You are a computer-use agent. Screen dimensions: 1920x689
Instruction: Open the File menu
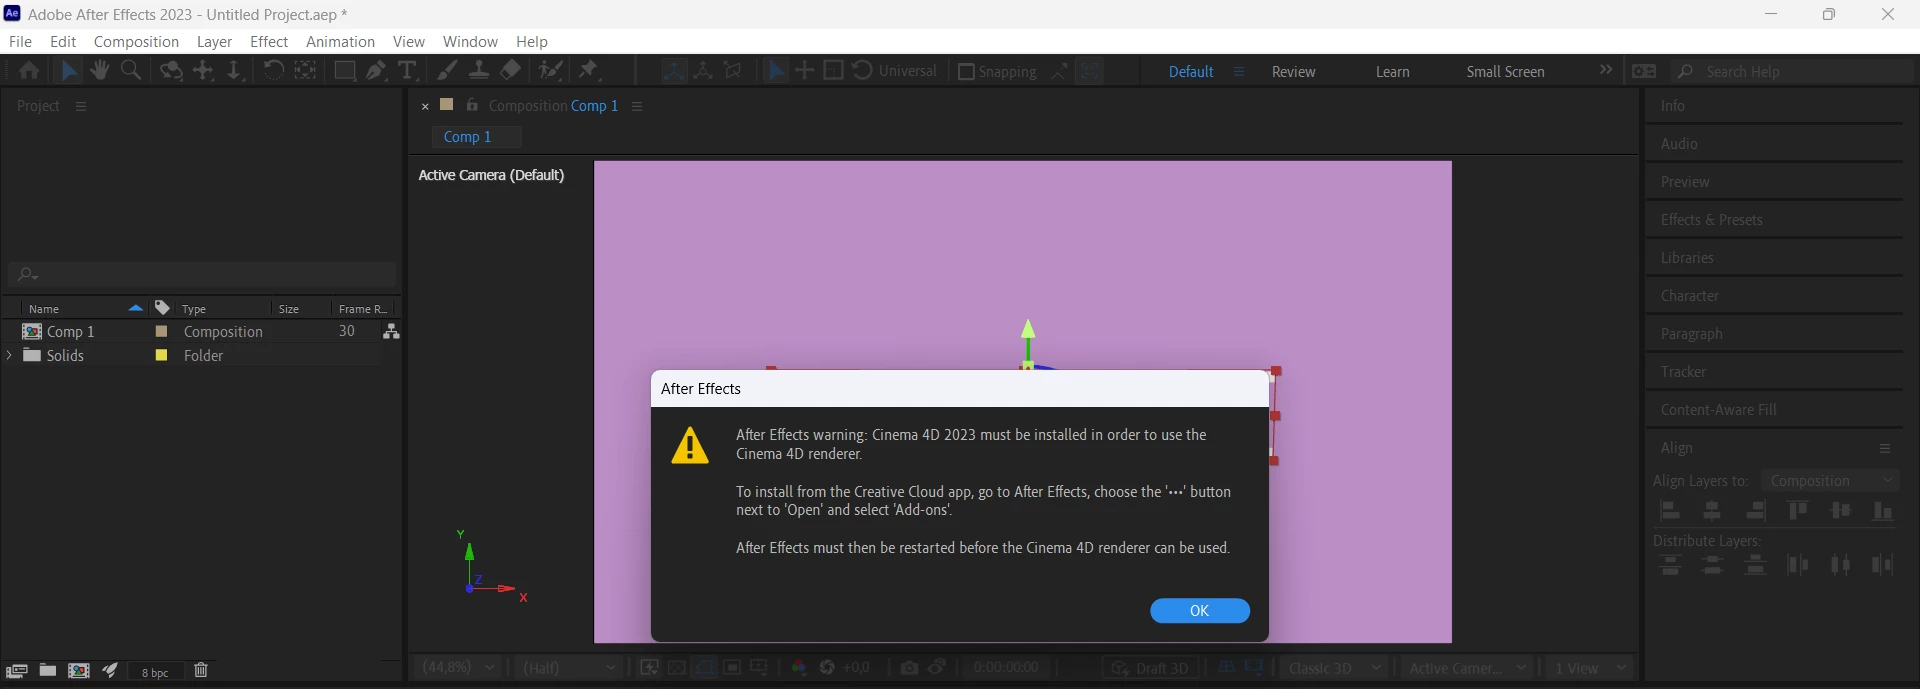[x=20, y=41]
